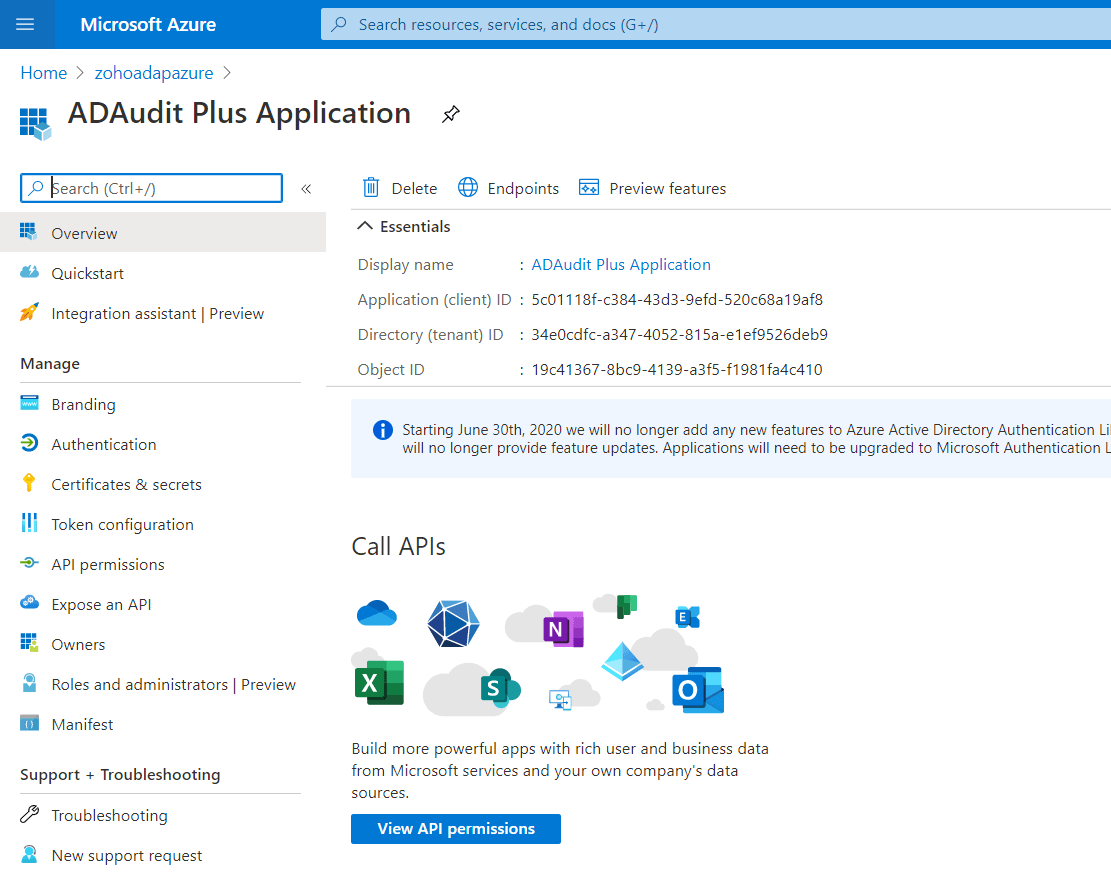Collapse the sidebar with the double chevron
This screenshot has height=883, width=1111.
pos(306,189)
